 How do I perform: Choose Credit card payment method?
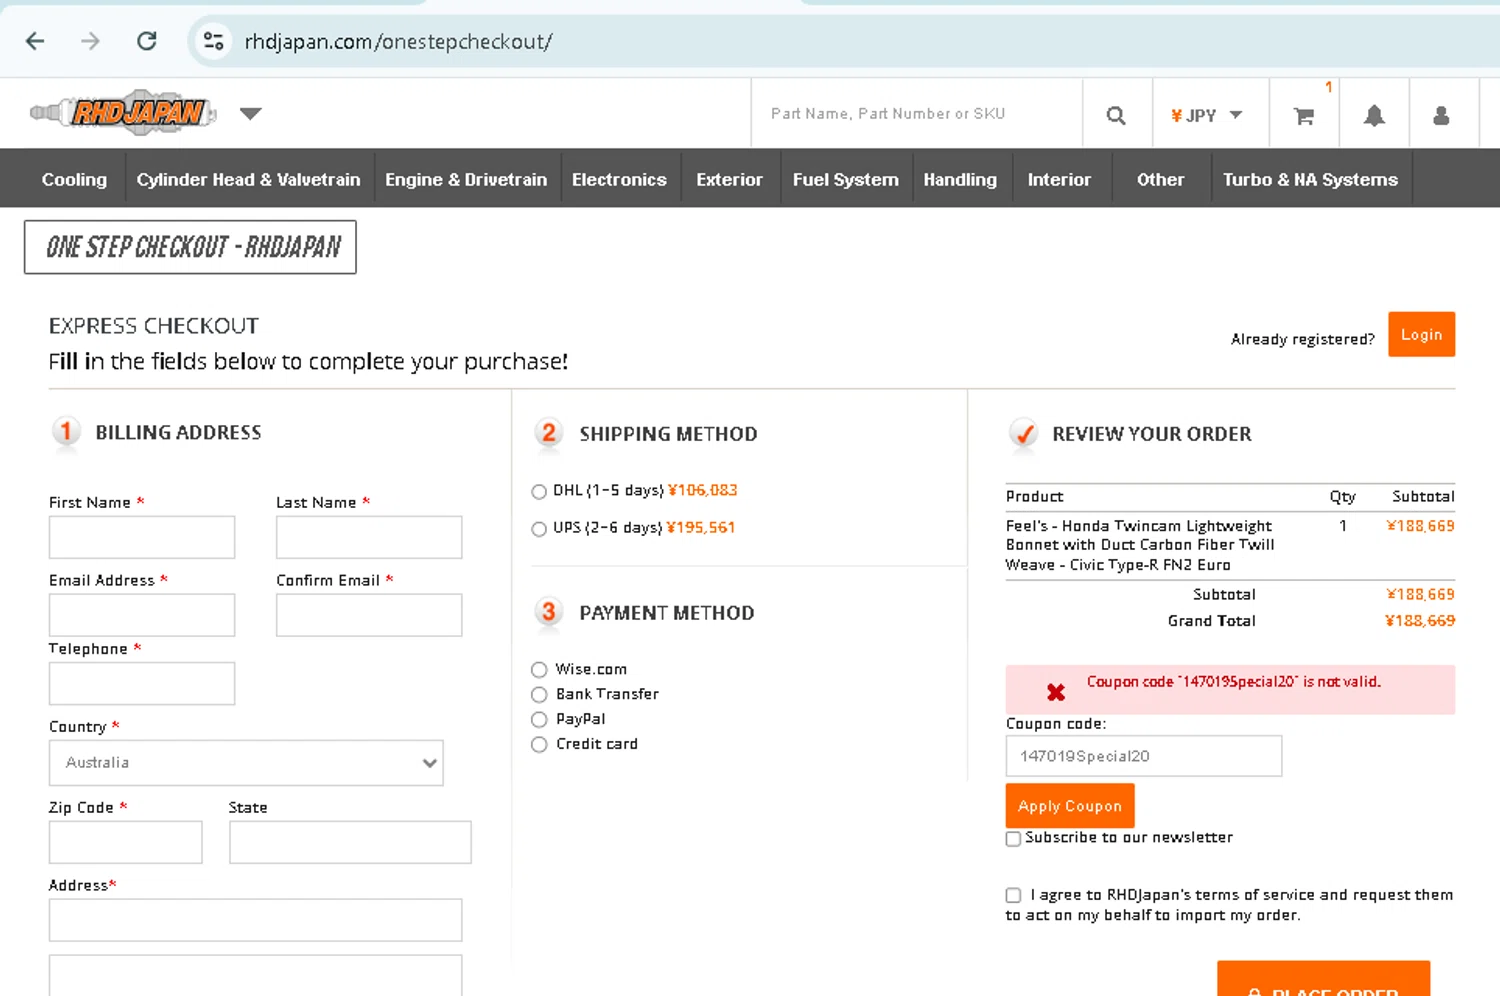point(539,745)
